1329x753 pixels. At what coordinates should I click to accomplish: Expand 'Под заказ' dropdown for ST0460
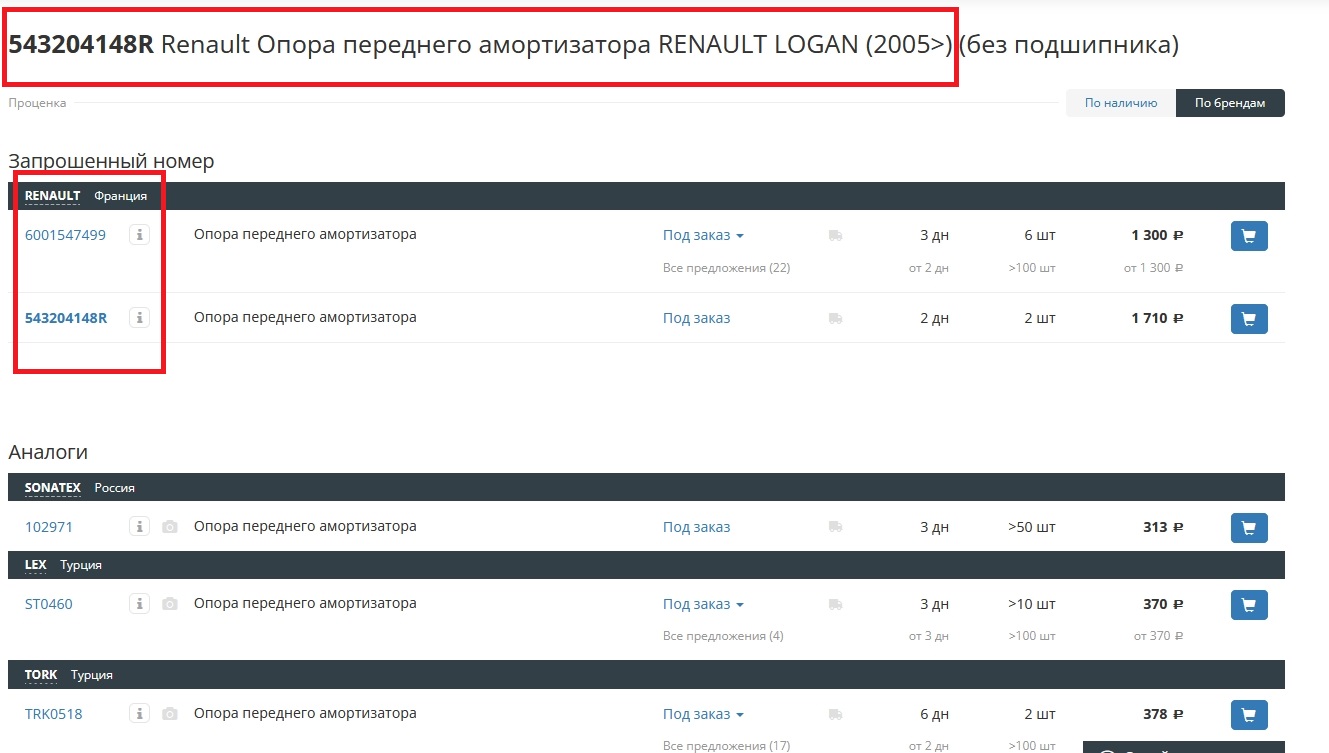pyautogui.click(x=703, y=604)
